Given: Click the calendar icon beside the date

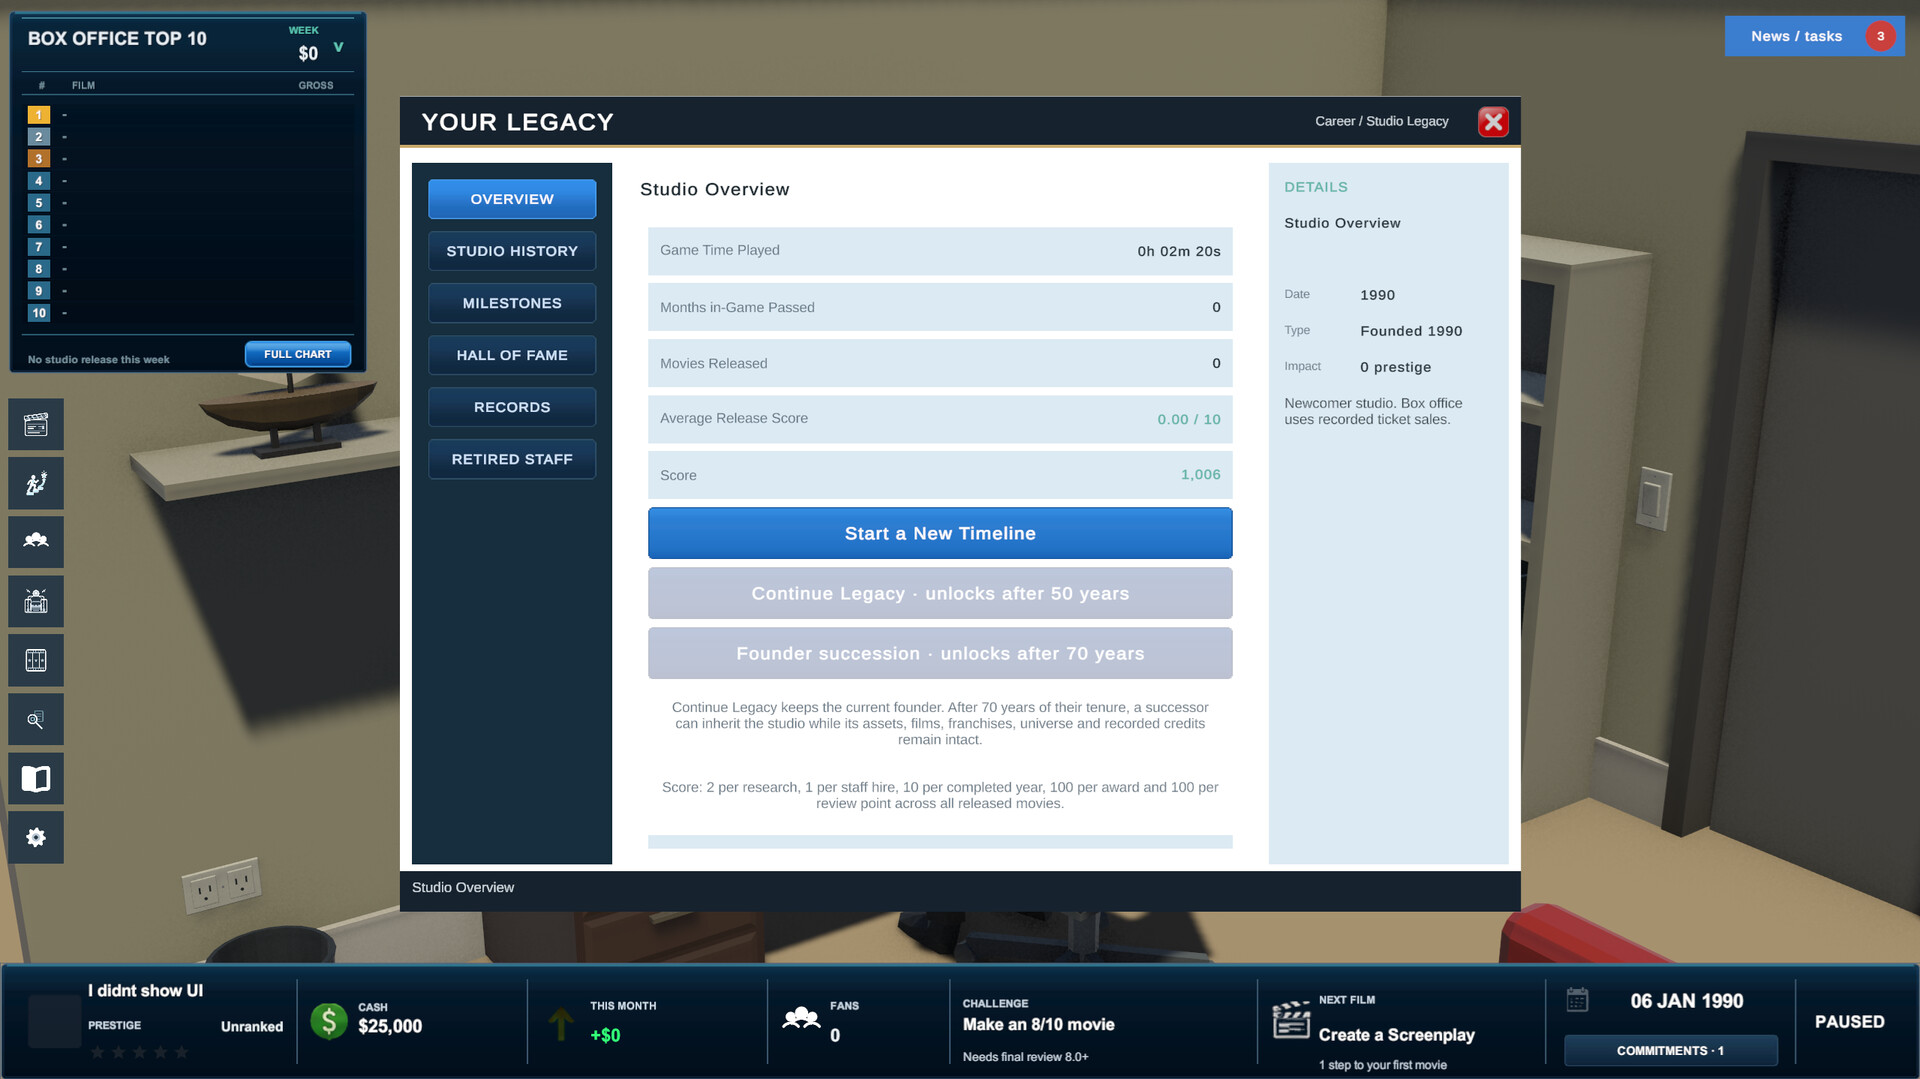Looking at the screenshot, I should 1577,1000.
